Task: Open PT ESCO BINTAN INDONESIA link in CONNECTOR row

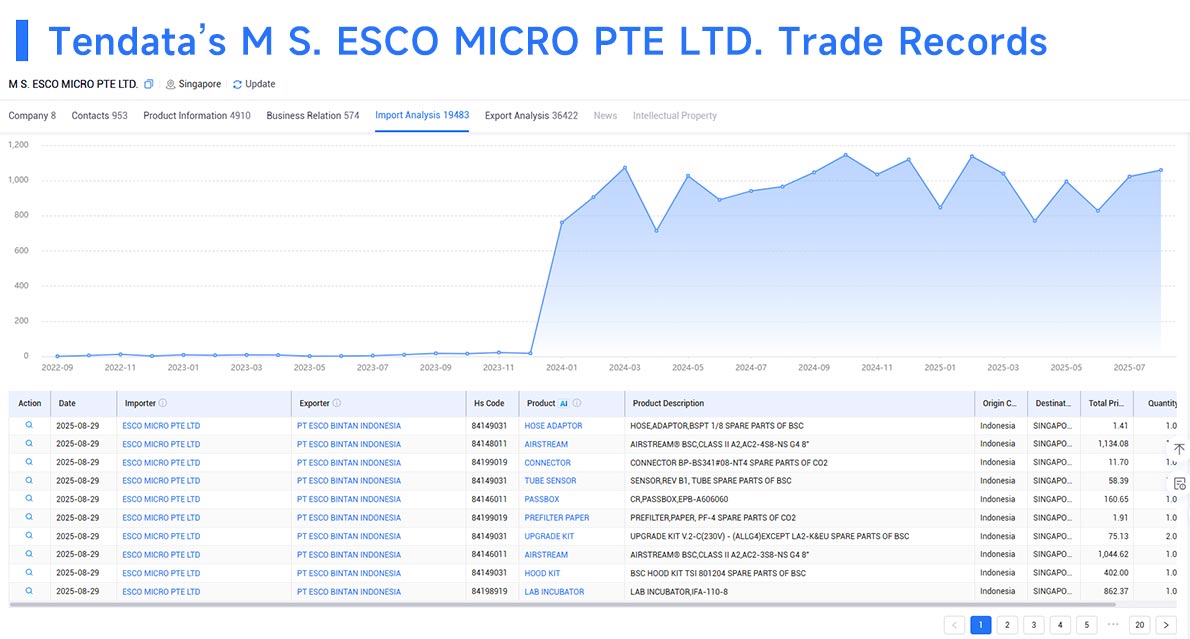Action: (348, 462)
